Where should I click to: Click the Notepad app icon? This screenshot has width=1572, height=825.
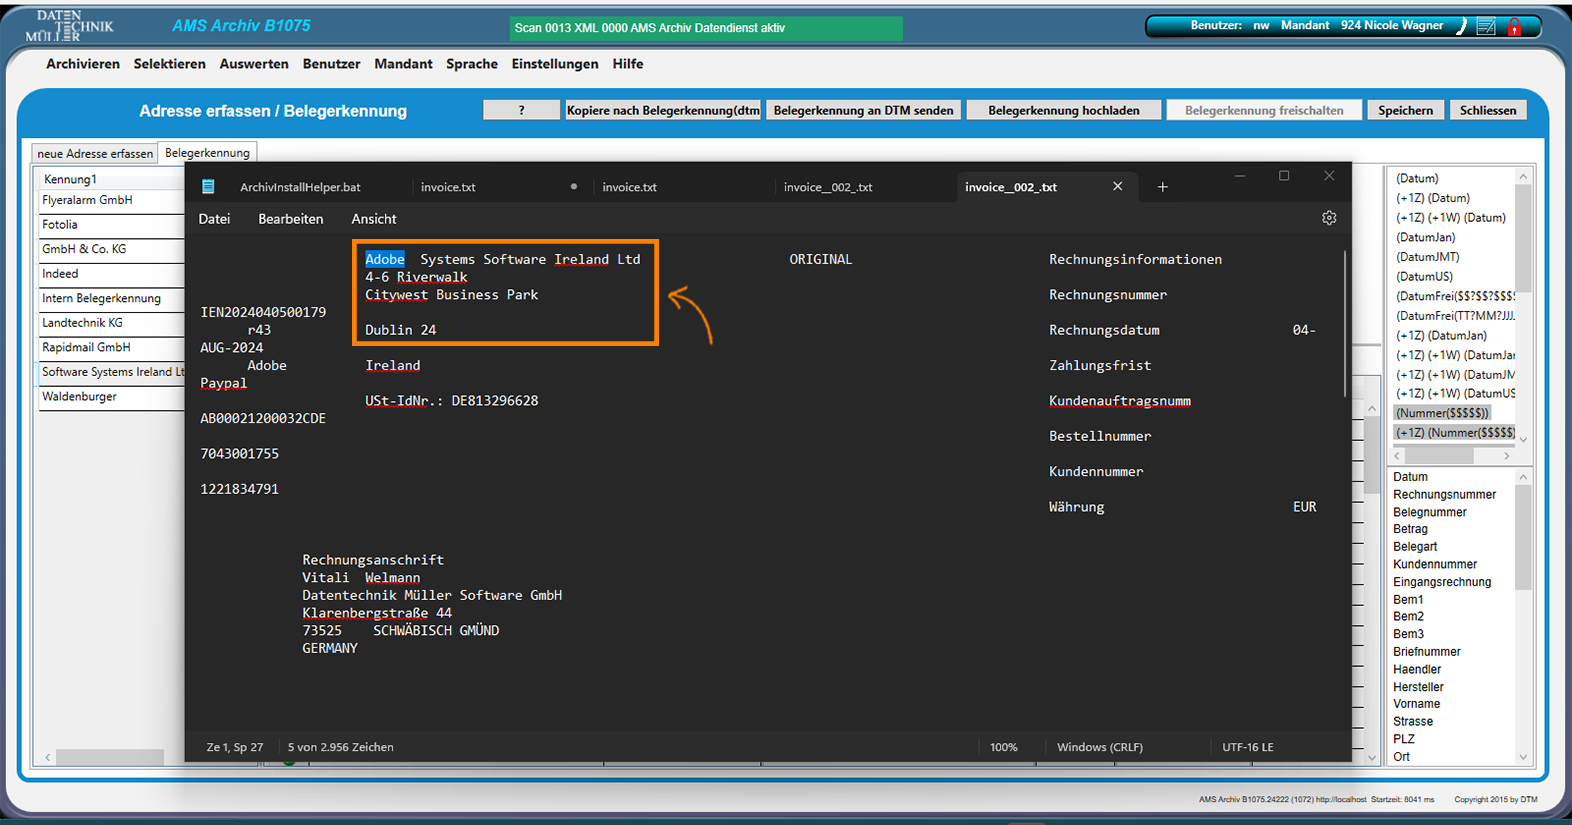pos(208,187)
